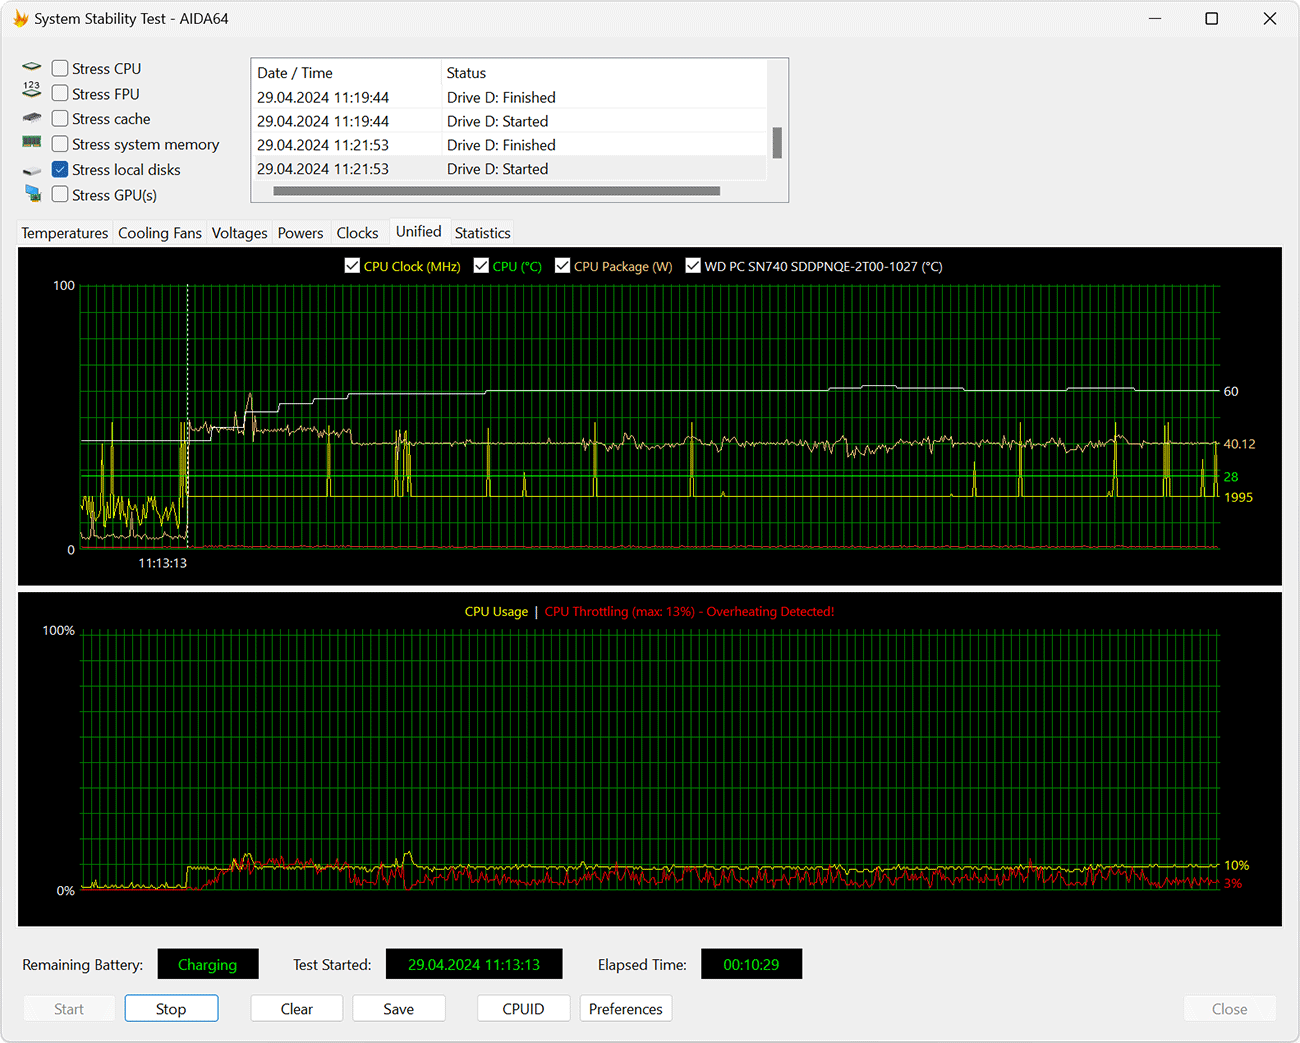
Task: Open the Statistics tab
Action: (x=482, y=233)
